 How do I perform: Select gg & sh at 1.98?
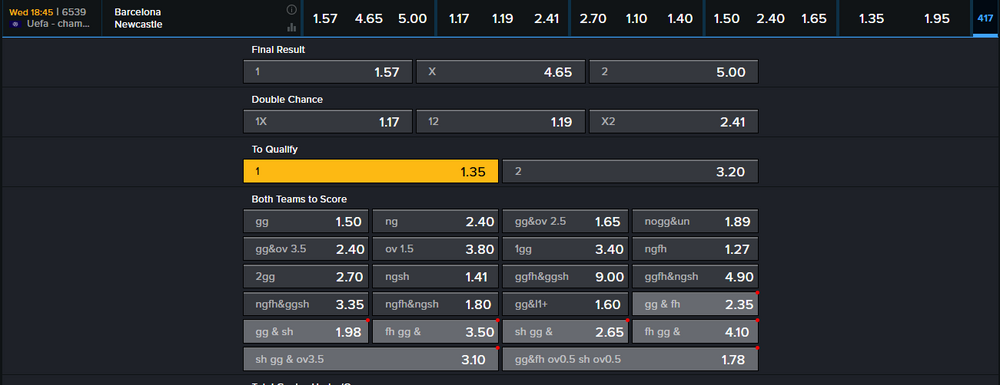(x=306, y=331)
